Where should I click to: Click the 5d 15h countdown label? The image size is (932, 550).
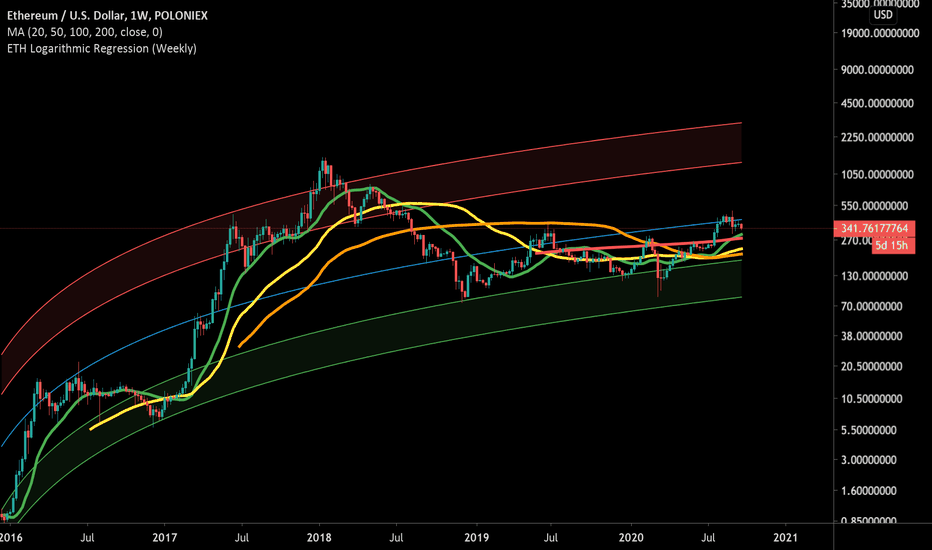pos(893,245)
